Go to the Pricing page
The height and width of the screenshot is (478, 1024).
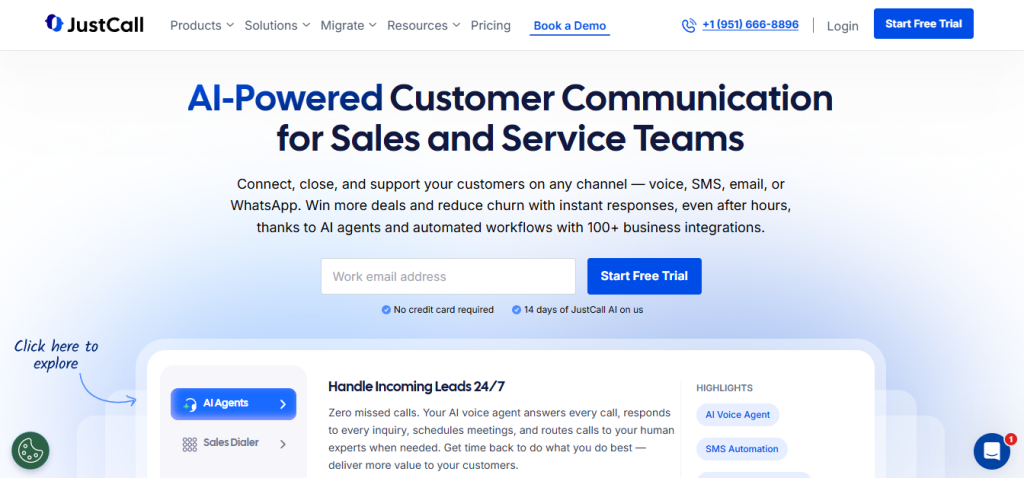pos(490,25)
